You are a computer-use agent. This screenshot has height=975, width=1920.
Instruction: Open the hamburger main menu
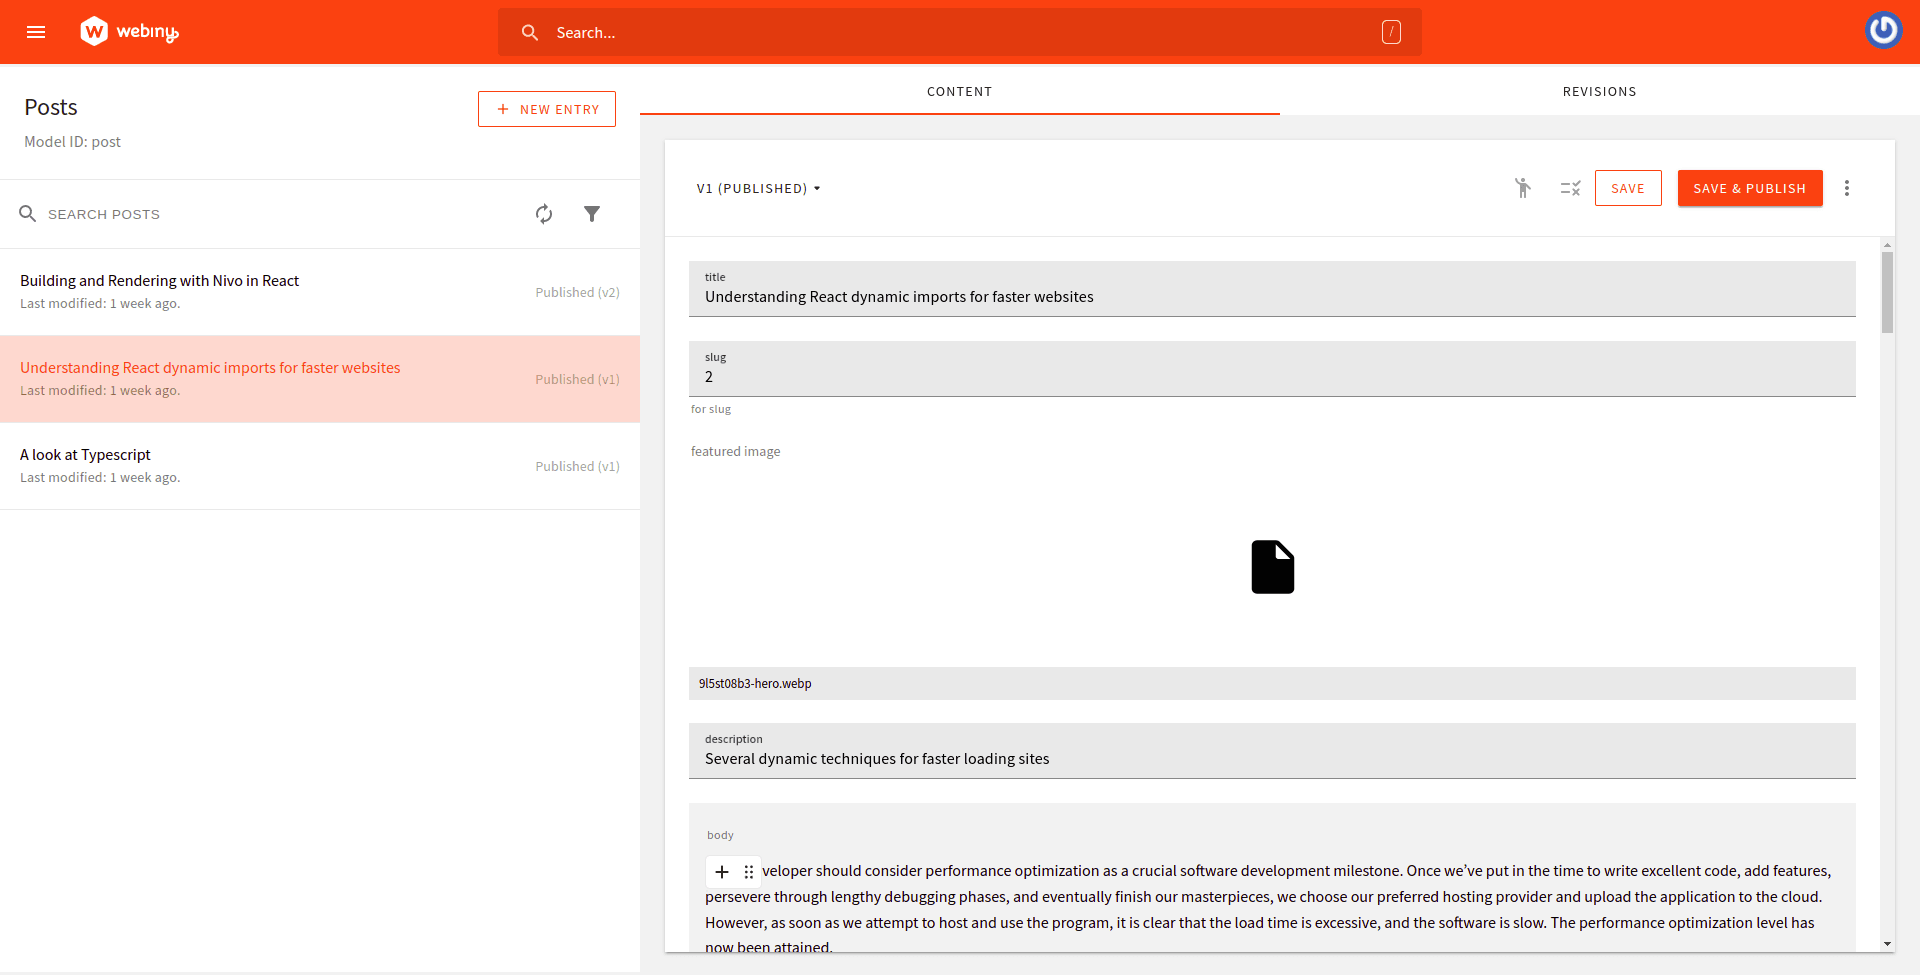pyautogui.click(x=36, y=32)
